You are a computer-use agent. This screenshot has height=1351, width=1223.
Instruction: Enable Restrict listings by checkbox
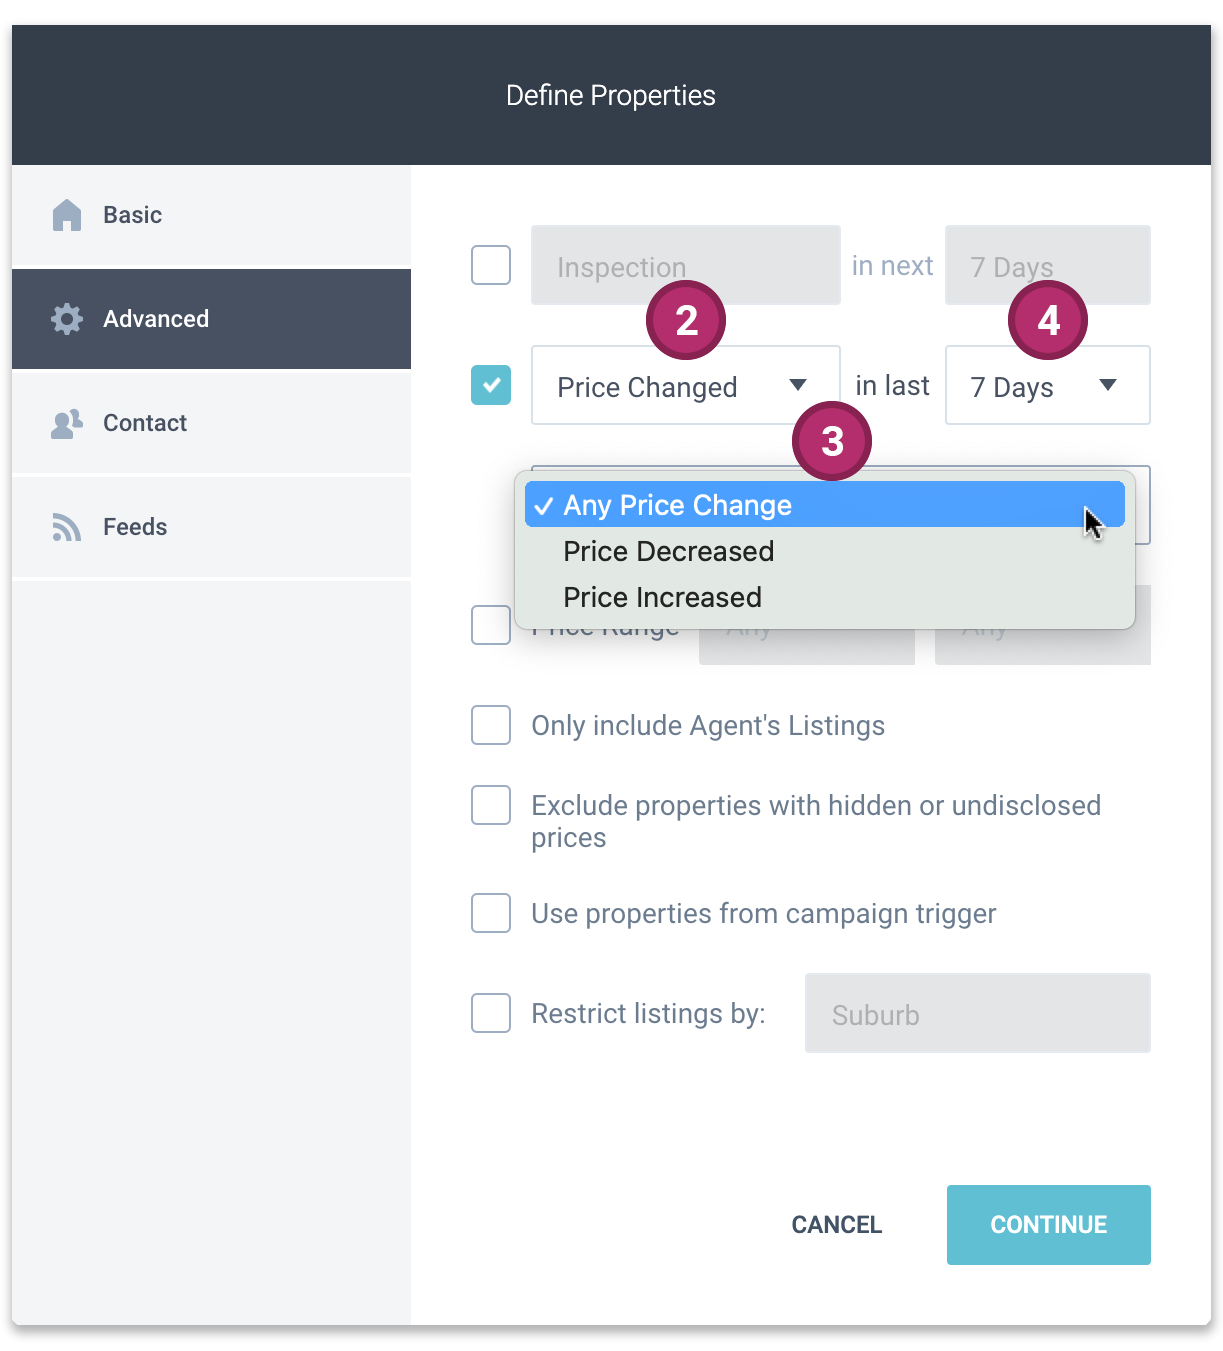pyautogui.click(x=491, y=1013)
